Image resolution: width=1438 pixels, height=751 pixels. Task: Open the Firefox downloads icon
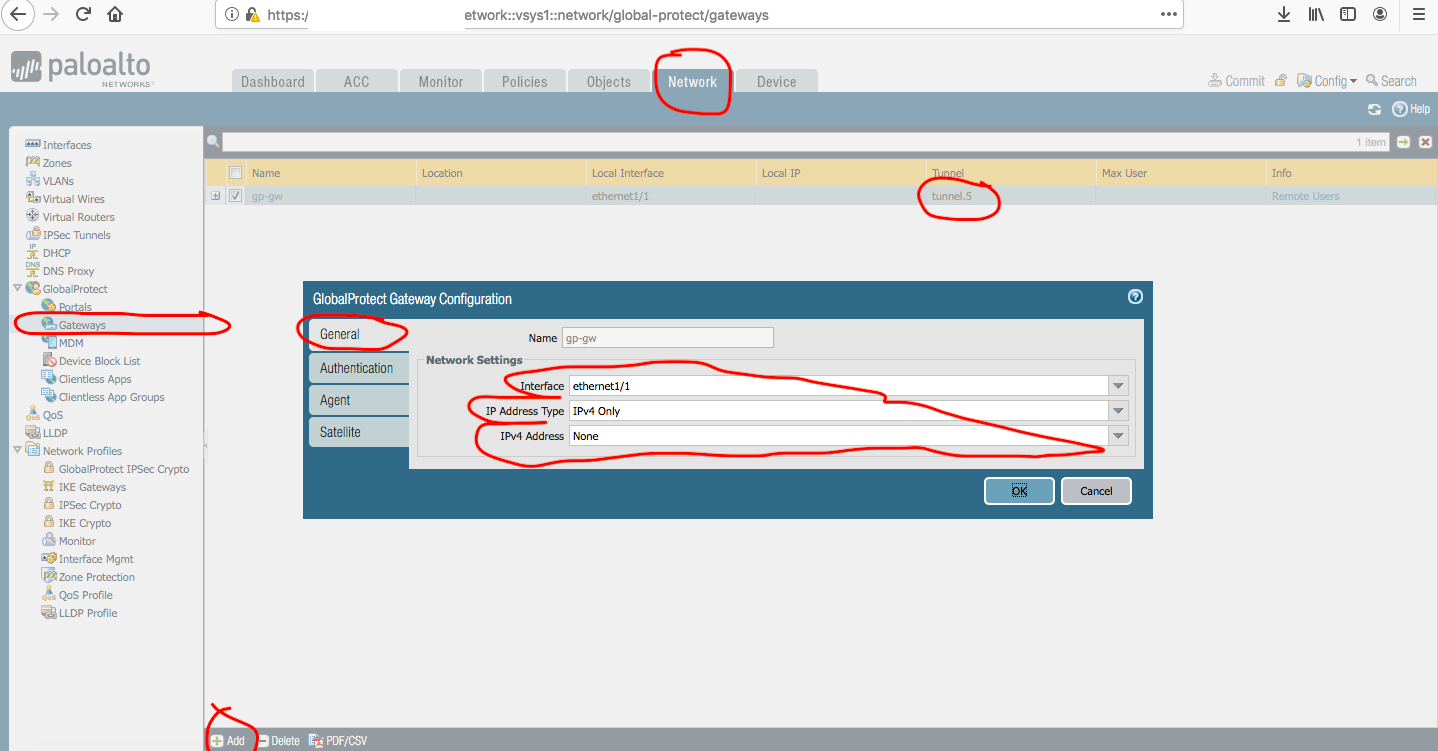1284,14
